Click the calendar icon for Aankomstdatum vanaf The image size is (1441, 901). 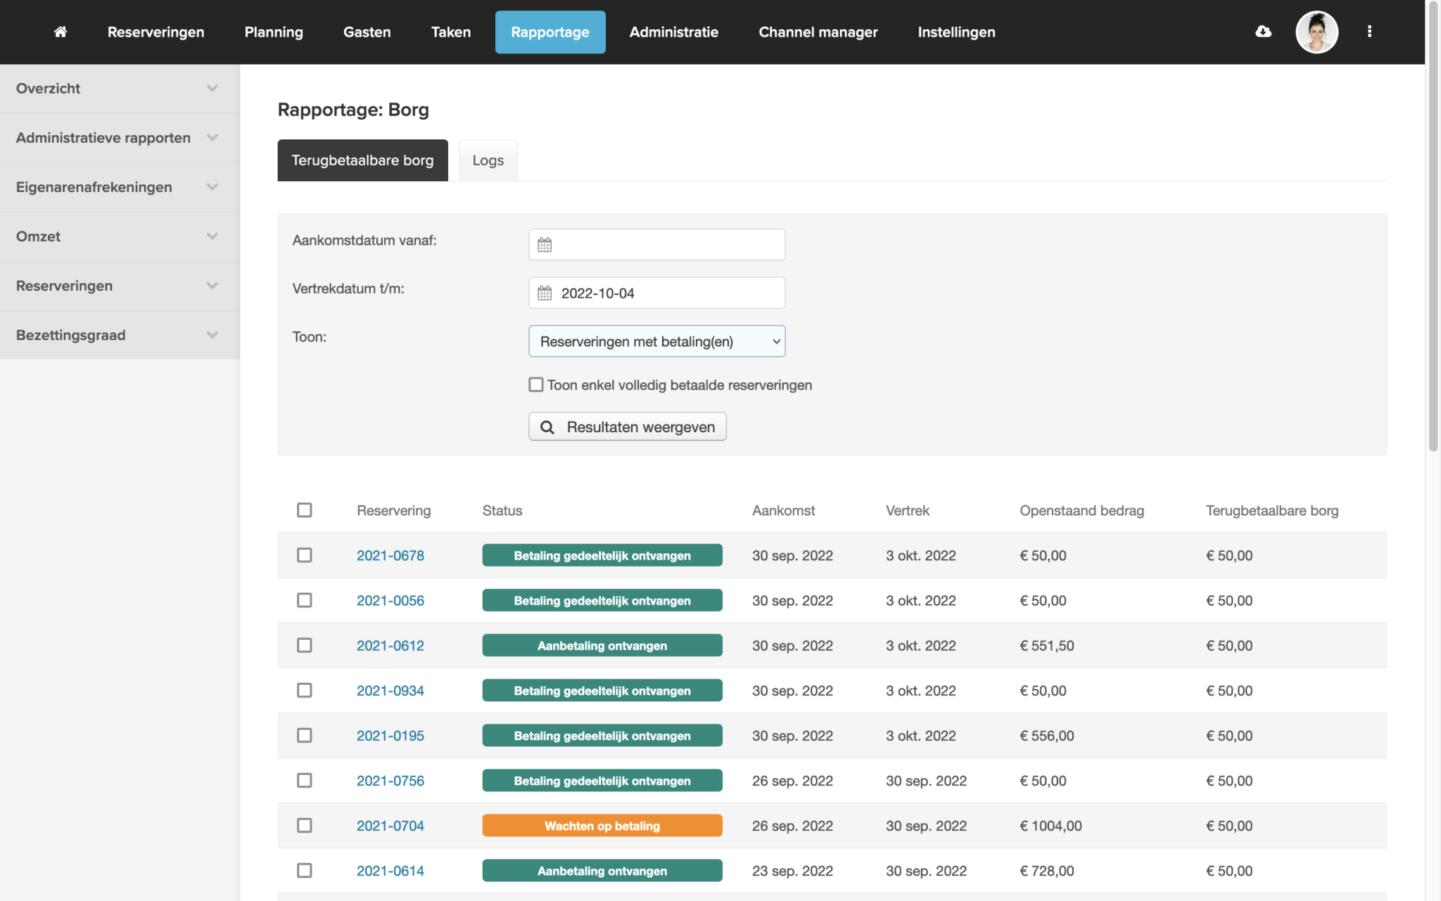click(545, 245)
